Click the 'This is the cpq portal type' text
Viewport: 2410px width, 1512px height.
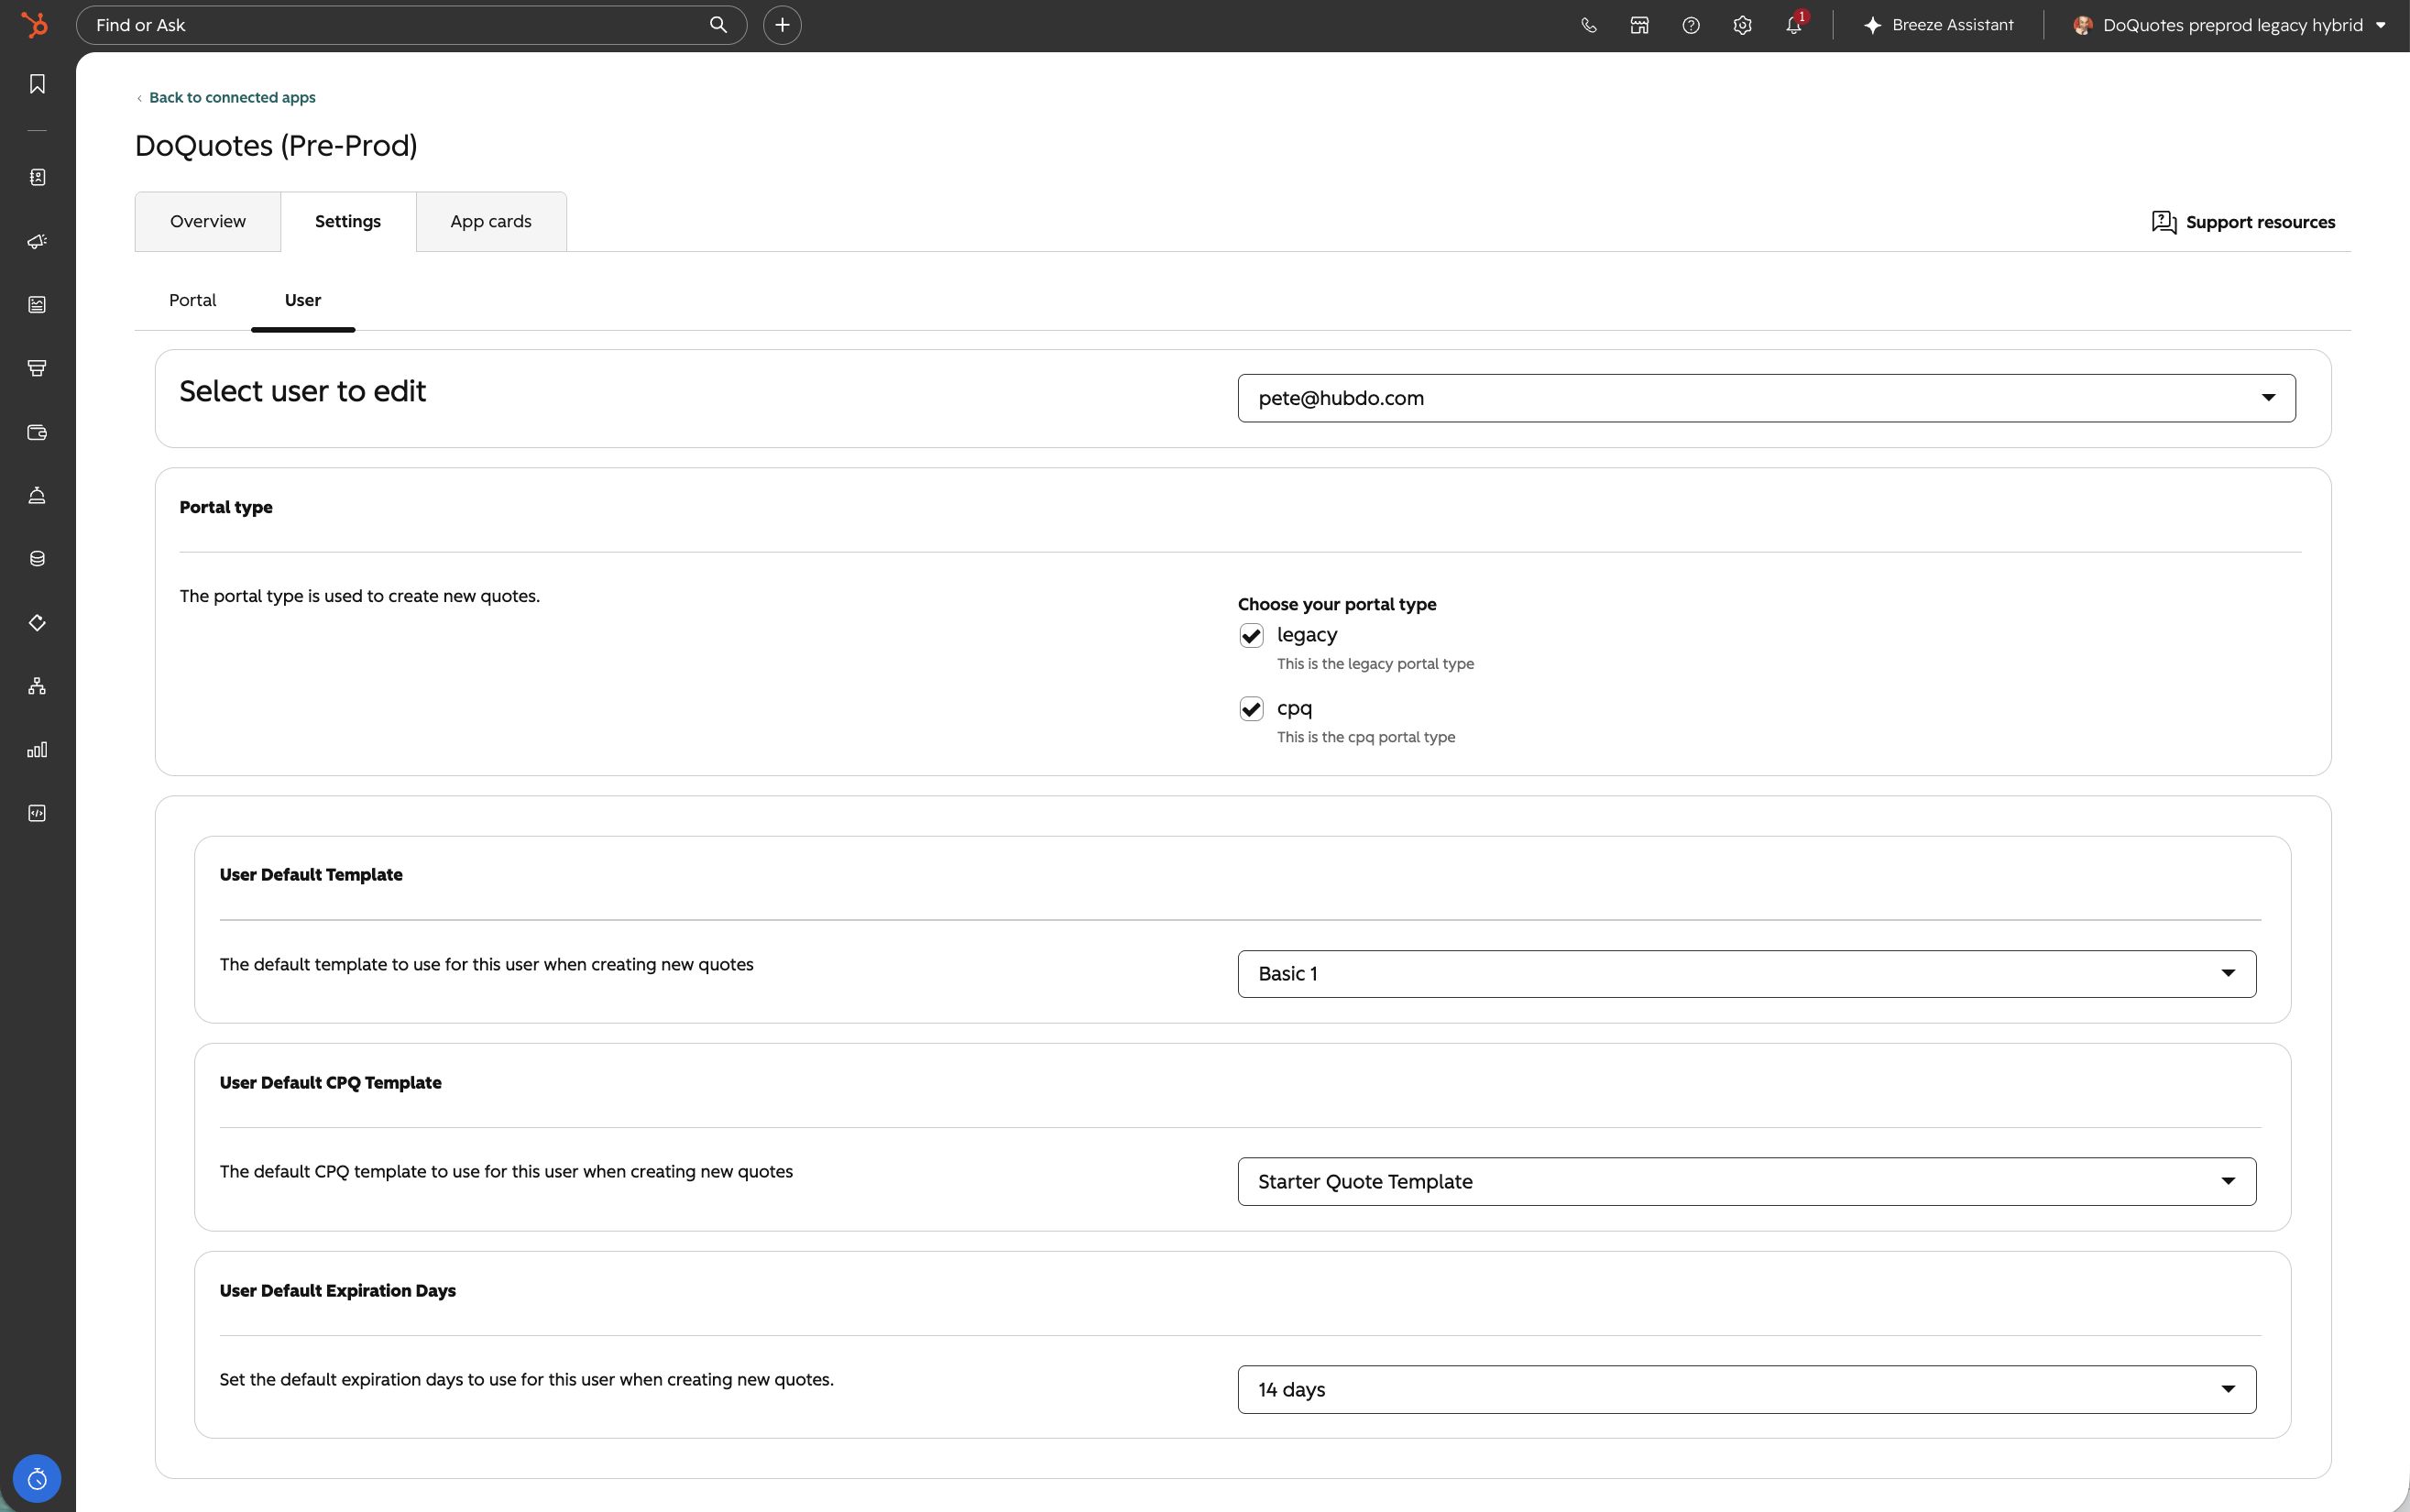click(x=1366, y=737)
